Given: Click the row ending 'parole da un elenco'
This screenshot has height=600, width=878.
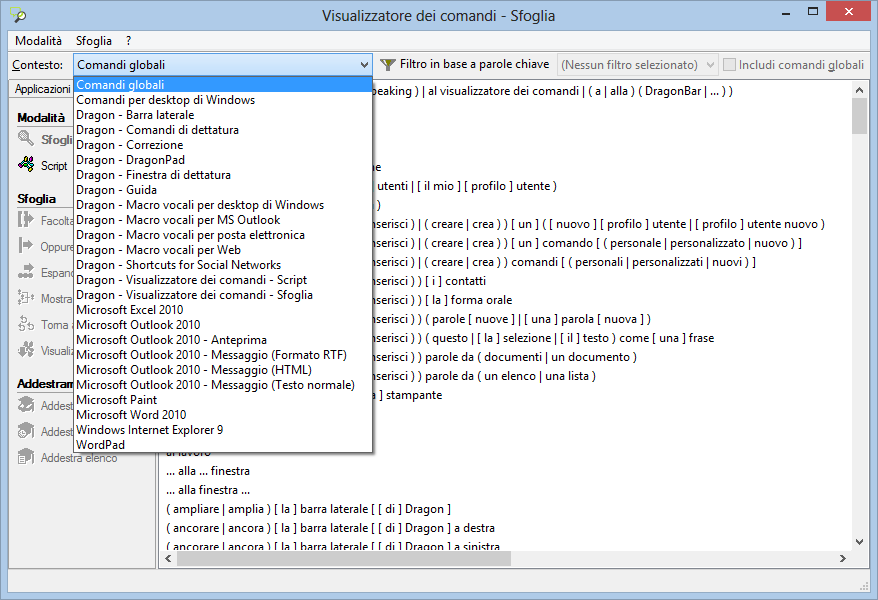Looking at the screenshot, I should [x=484, y=376].
